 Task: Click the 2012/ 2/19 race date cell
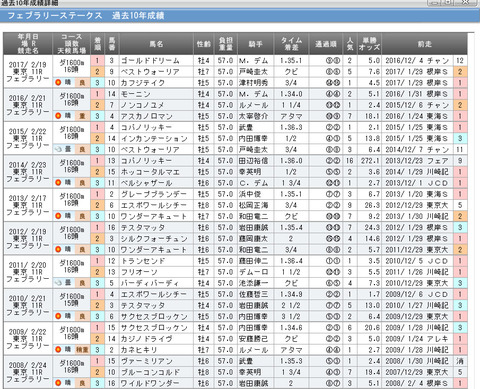click(x=28, y=238)
